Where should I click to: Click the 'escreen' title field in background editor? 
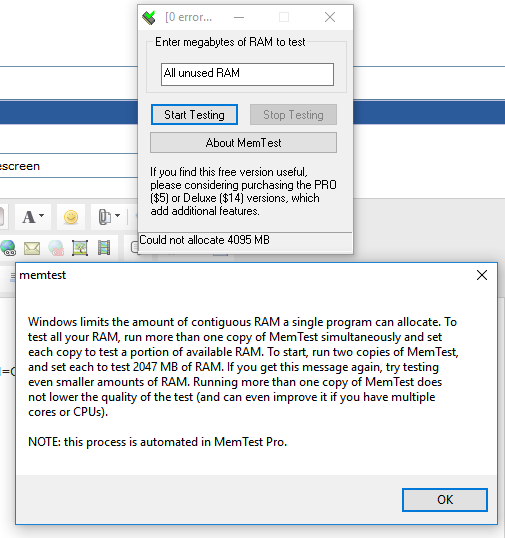(x=69, y=166)
